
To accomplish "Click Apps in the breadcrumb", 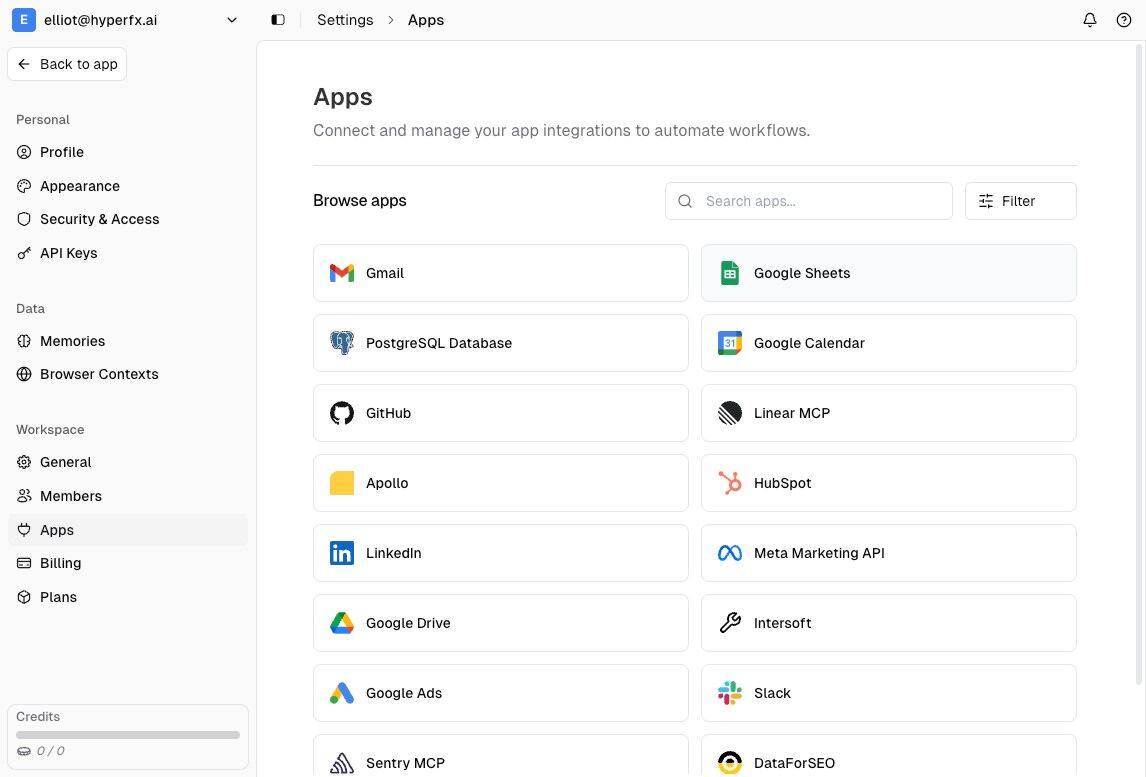I will 425,20.
